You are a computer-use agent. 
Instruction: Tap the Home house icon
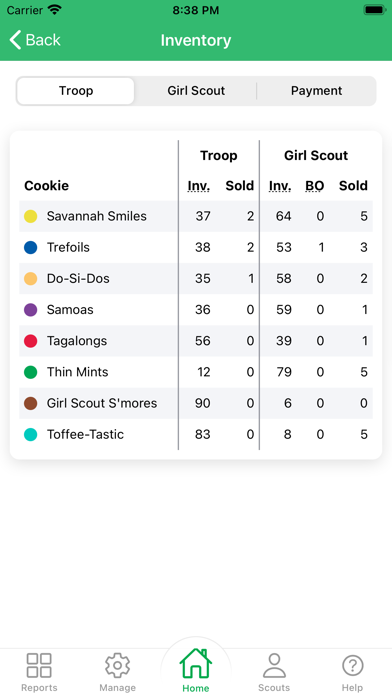(195, 663)
